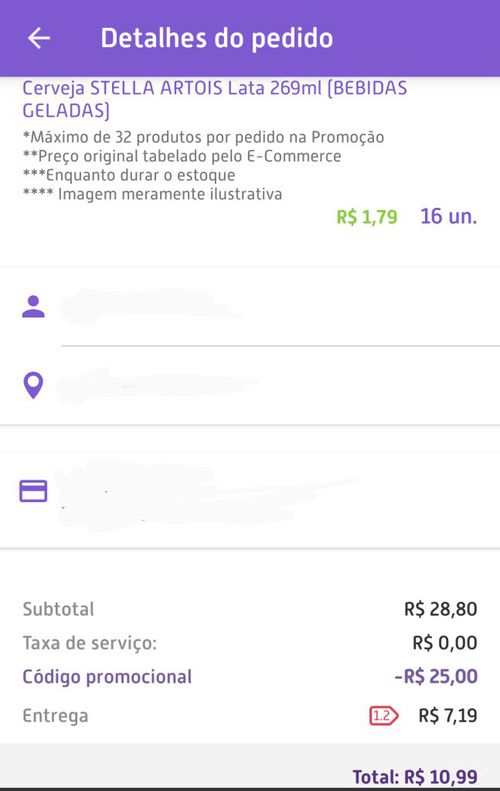Click the -R$ 25,00 promo discount
This screenshot has height=791, width=500.
pos(436,676)
